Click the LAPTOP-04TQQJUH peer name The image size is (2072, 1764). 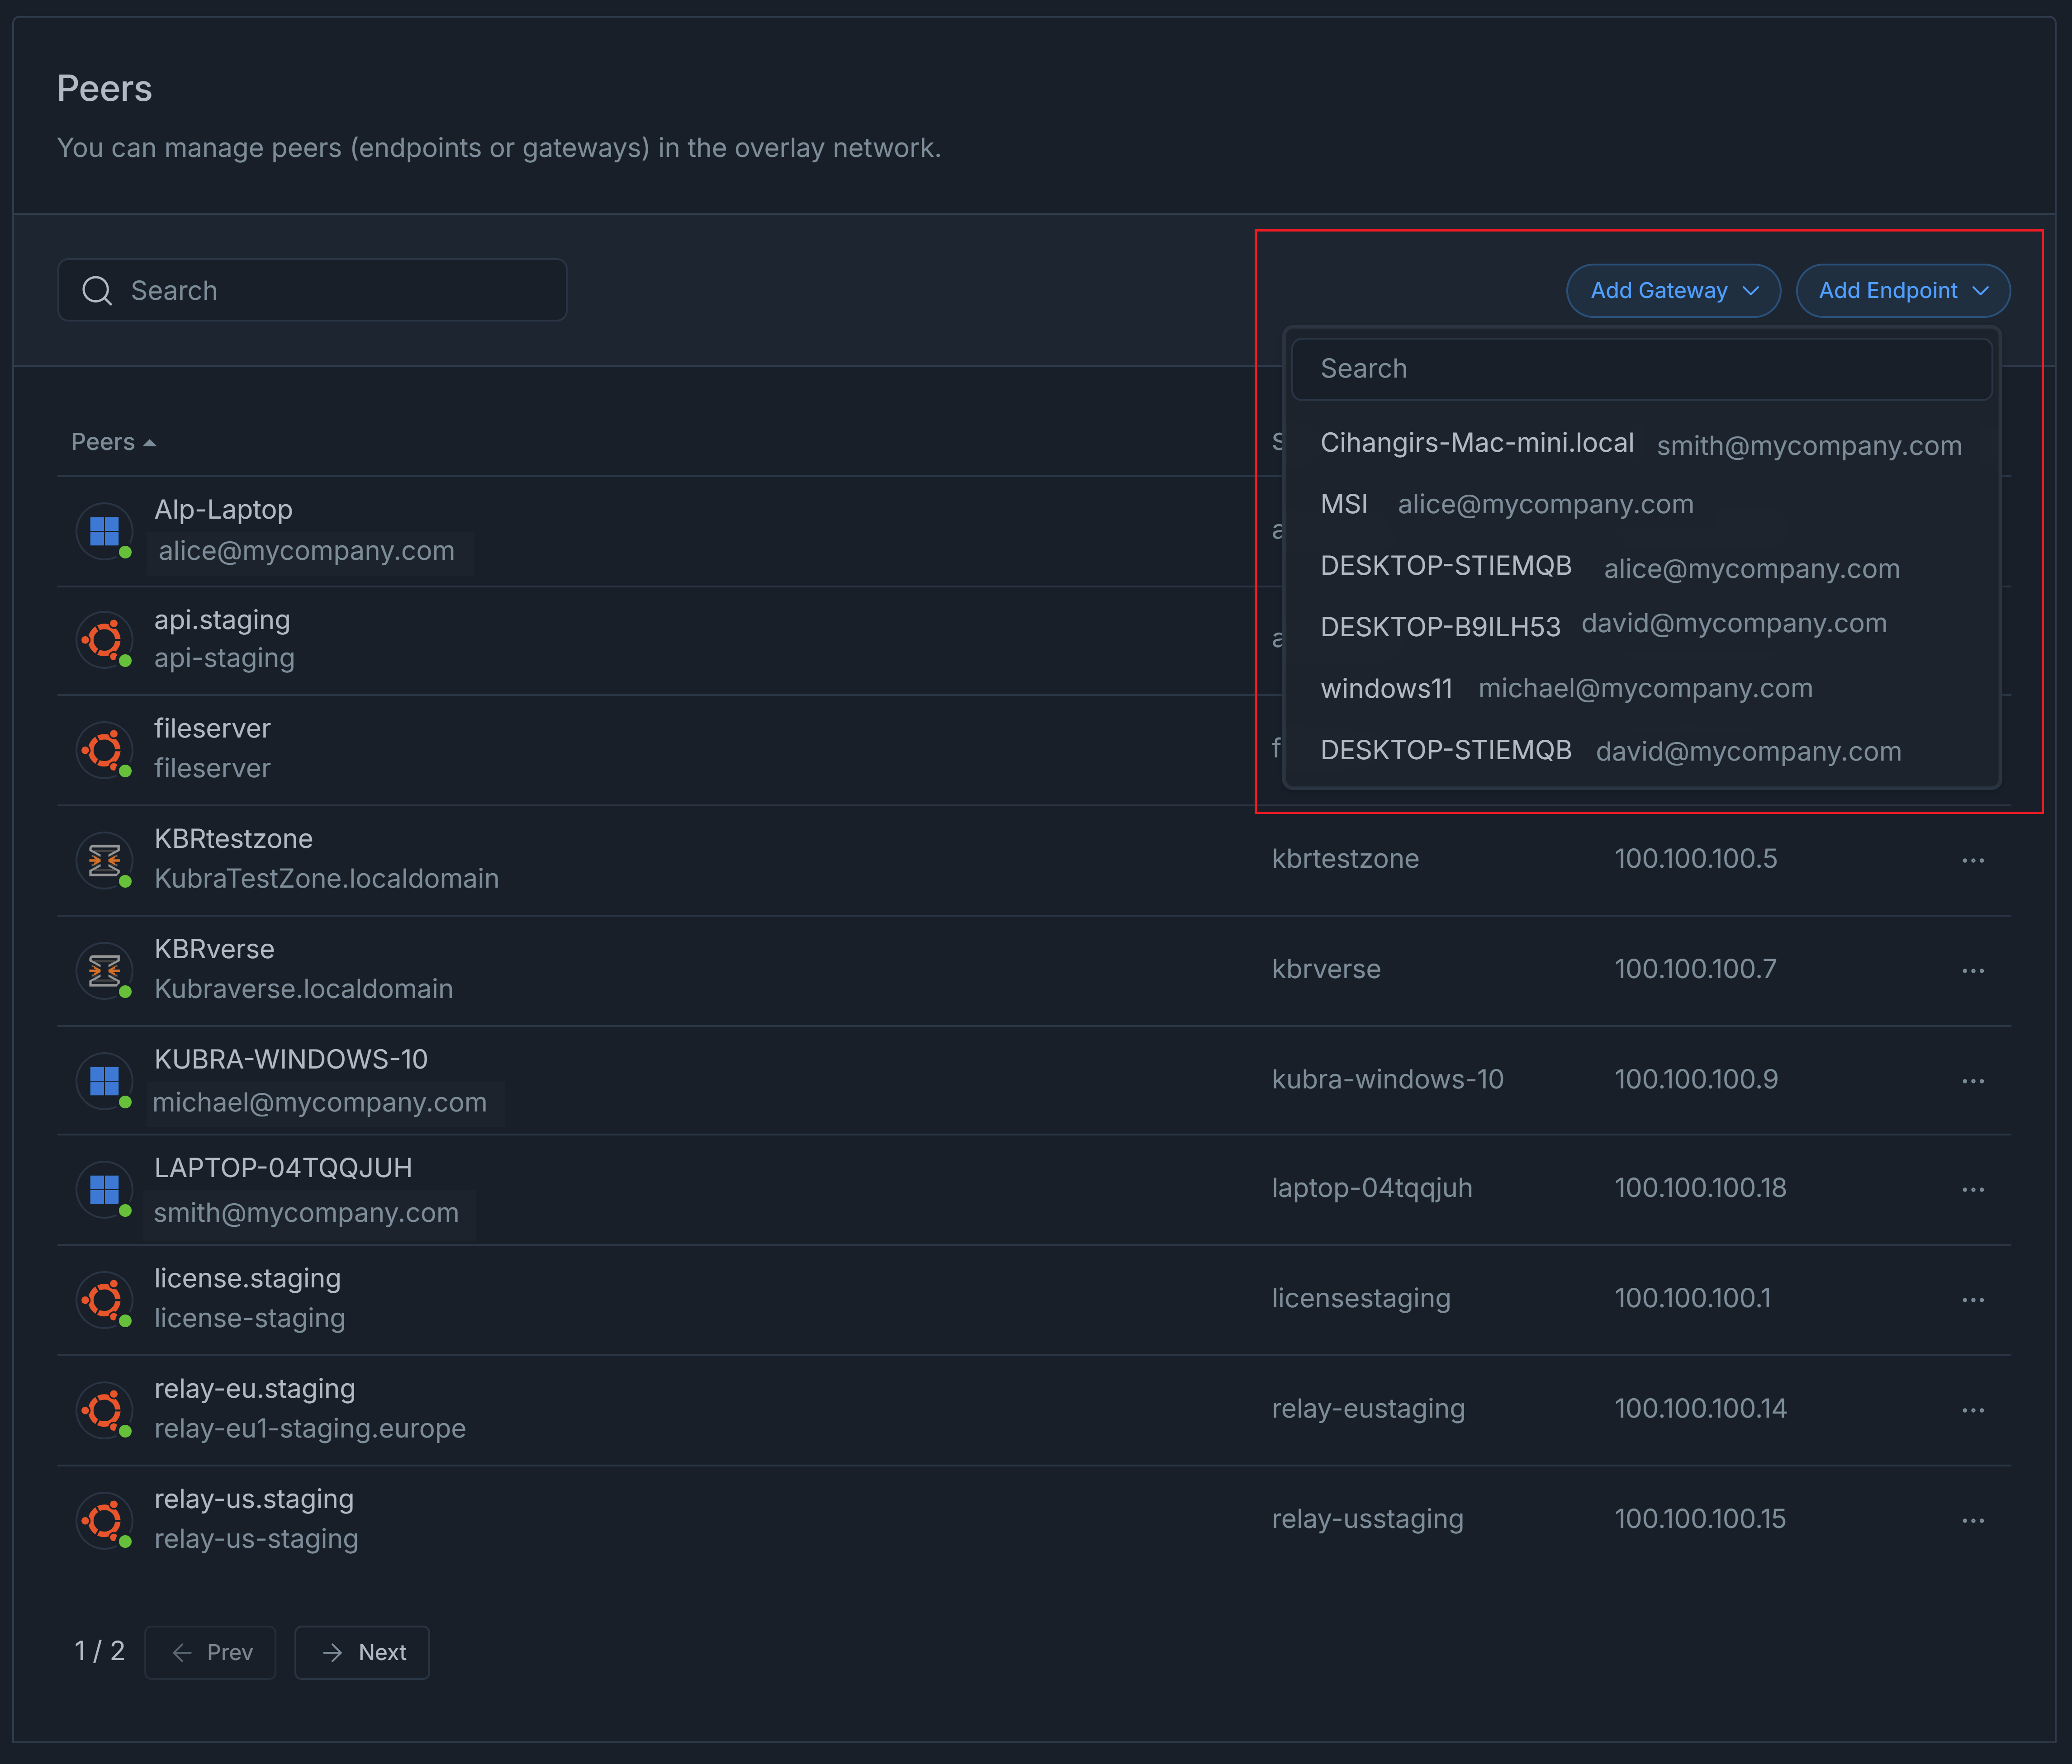click(x=283, y=1168)
